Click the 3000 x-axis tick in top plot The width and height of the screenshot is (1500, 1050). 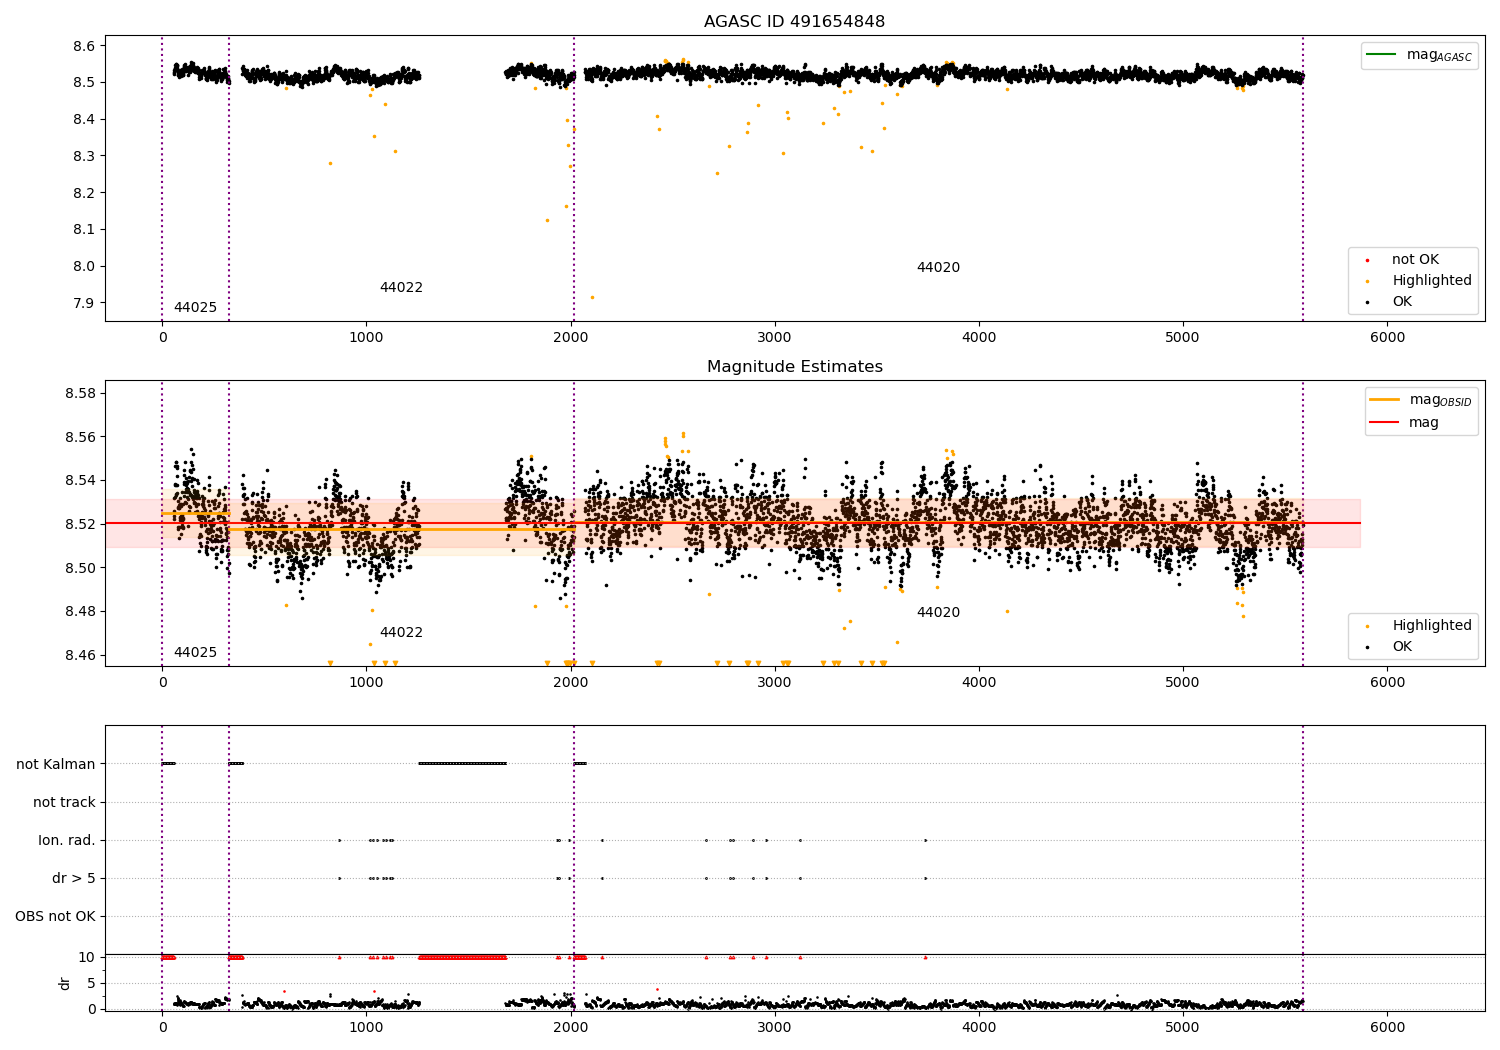point(775,338)
